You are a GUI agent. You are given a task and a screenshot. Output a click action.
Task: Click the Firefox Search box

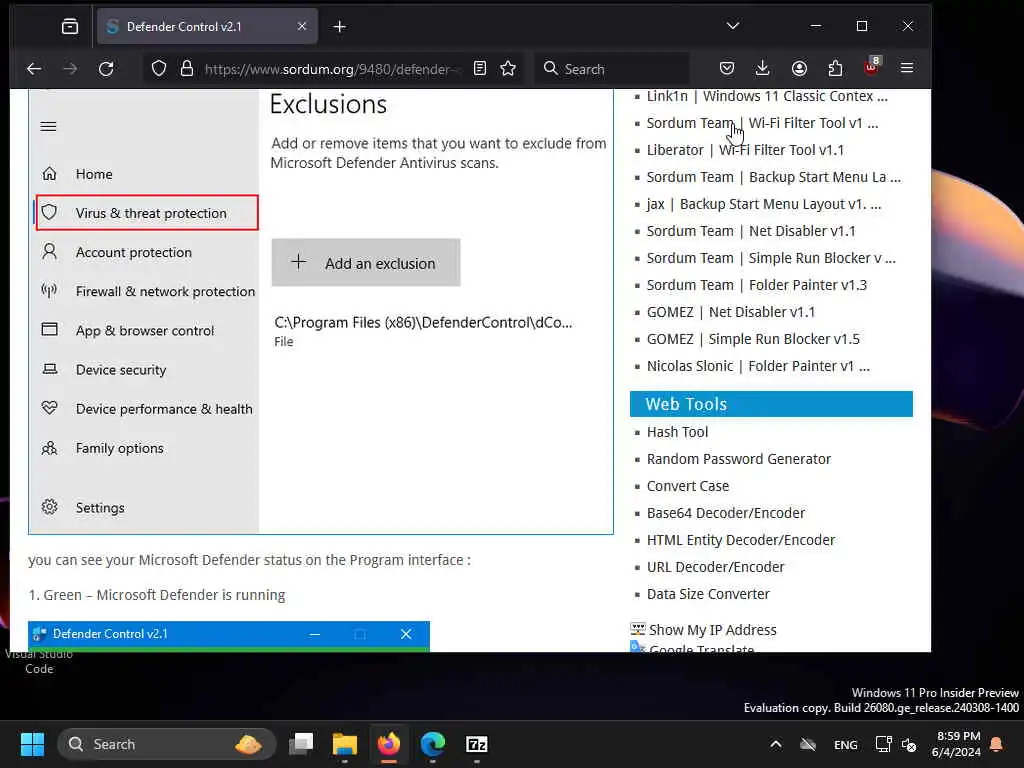tap(613, 69)
